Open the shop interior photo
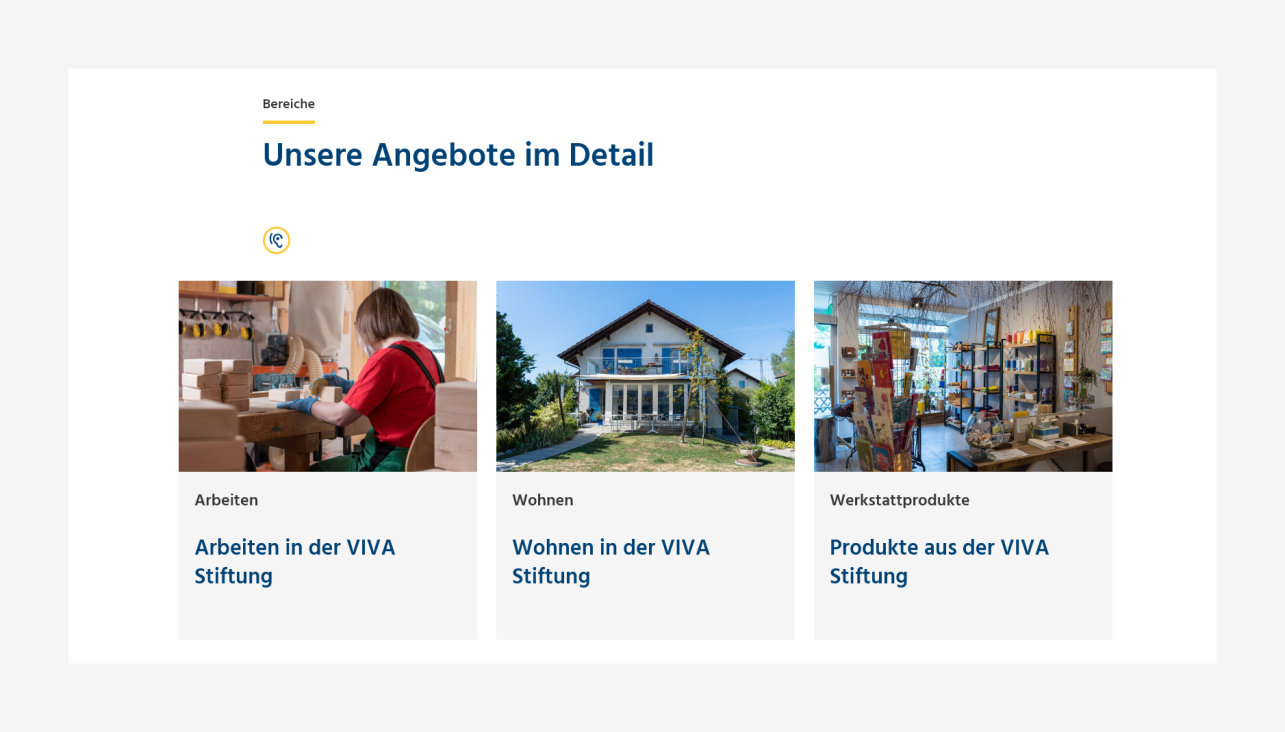Screen dimensions: 1285x732 click(x=963, y=376)
